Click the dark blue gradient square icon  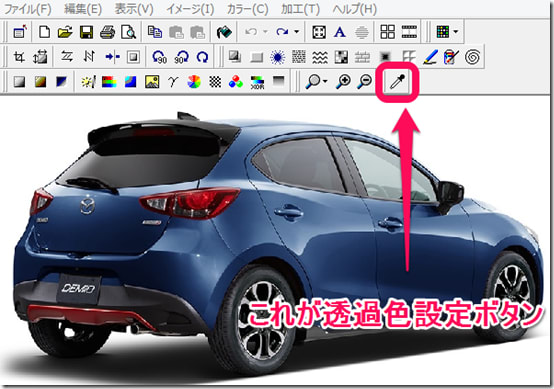(61, 82)
